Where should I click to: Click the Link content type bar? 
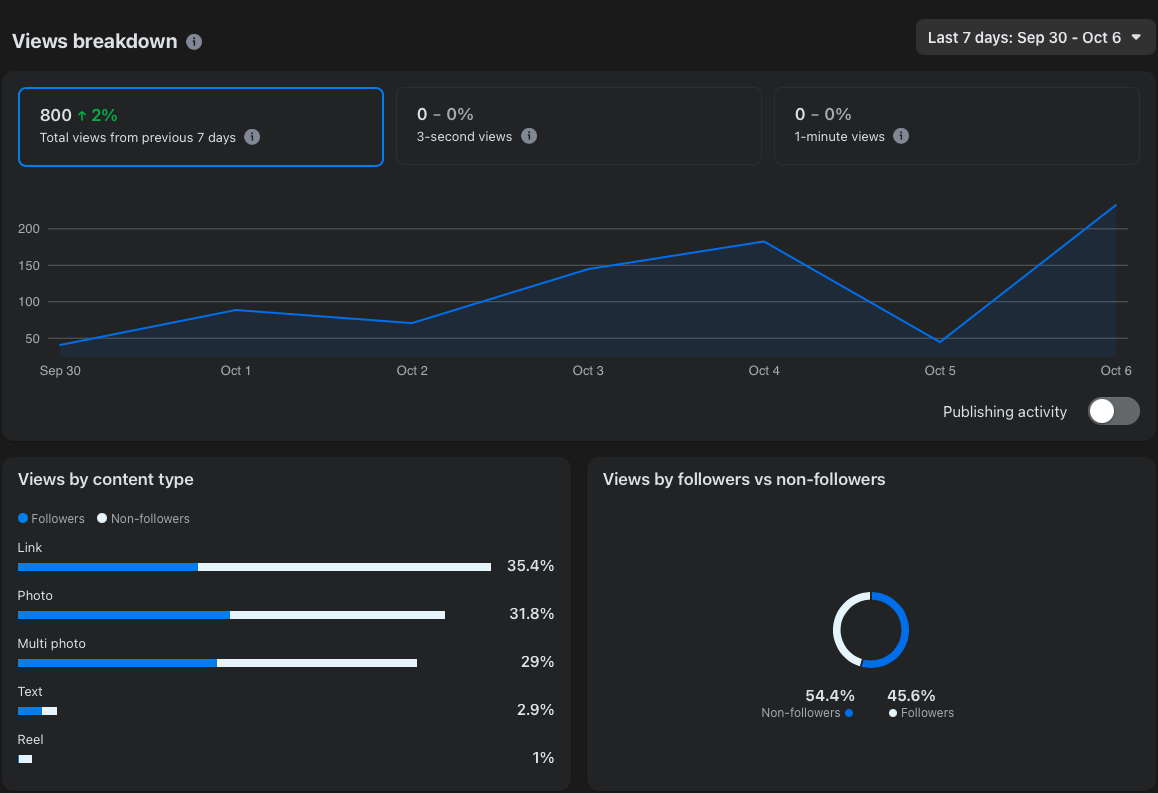(254, 567)
